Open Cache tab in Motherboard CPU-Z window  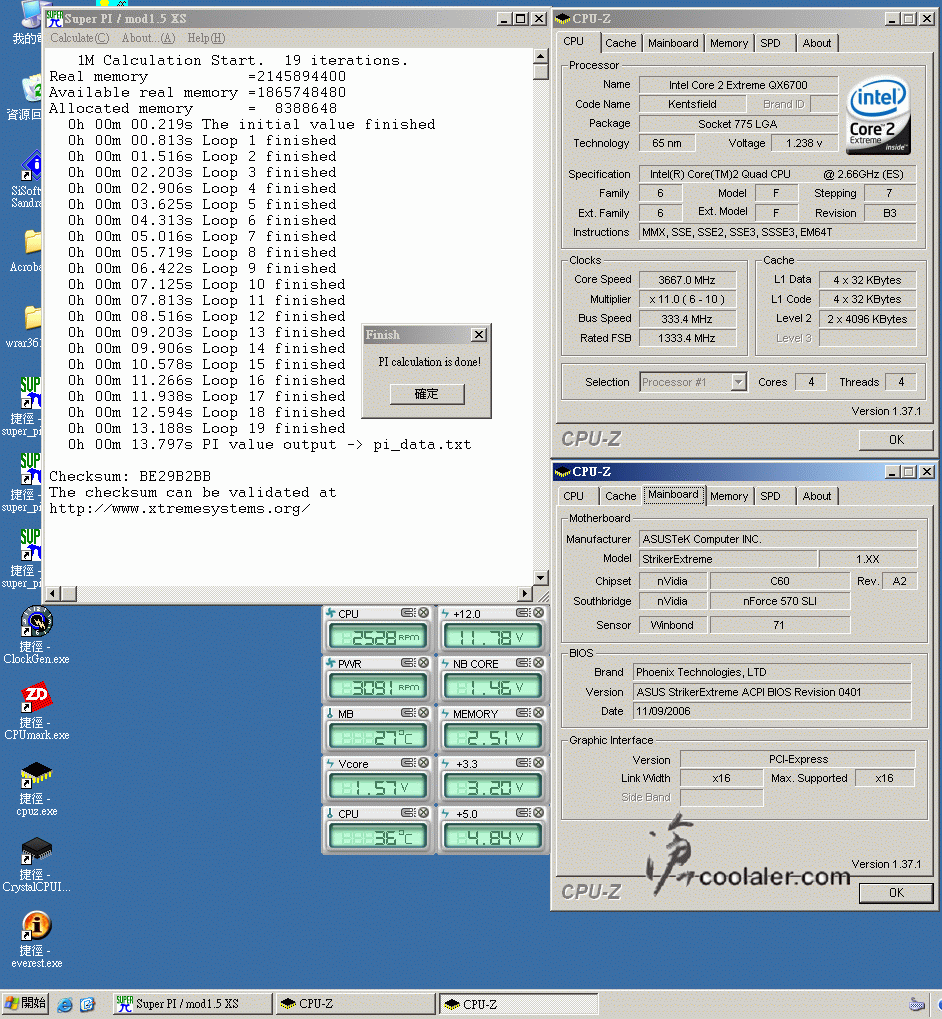[x=620, y=496]
